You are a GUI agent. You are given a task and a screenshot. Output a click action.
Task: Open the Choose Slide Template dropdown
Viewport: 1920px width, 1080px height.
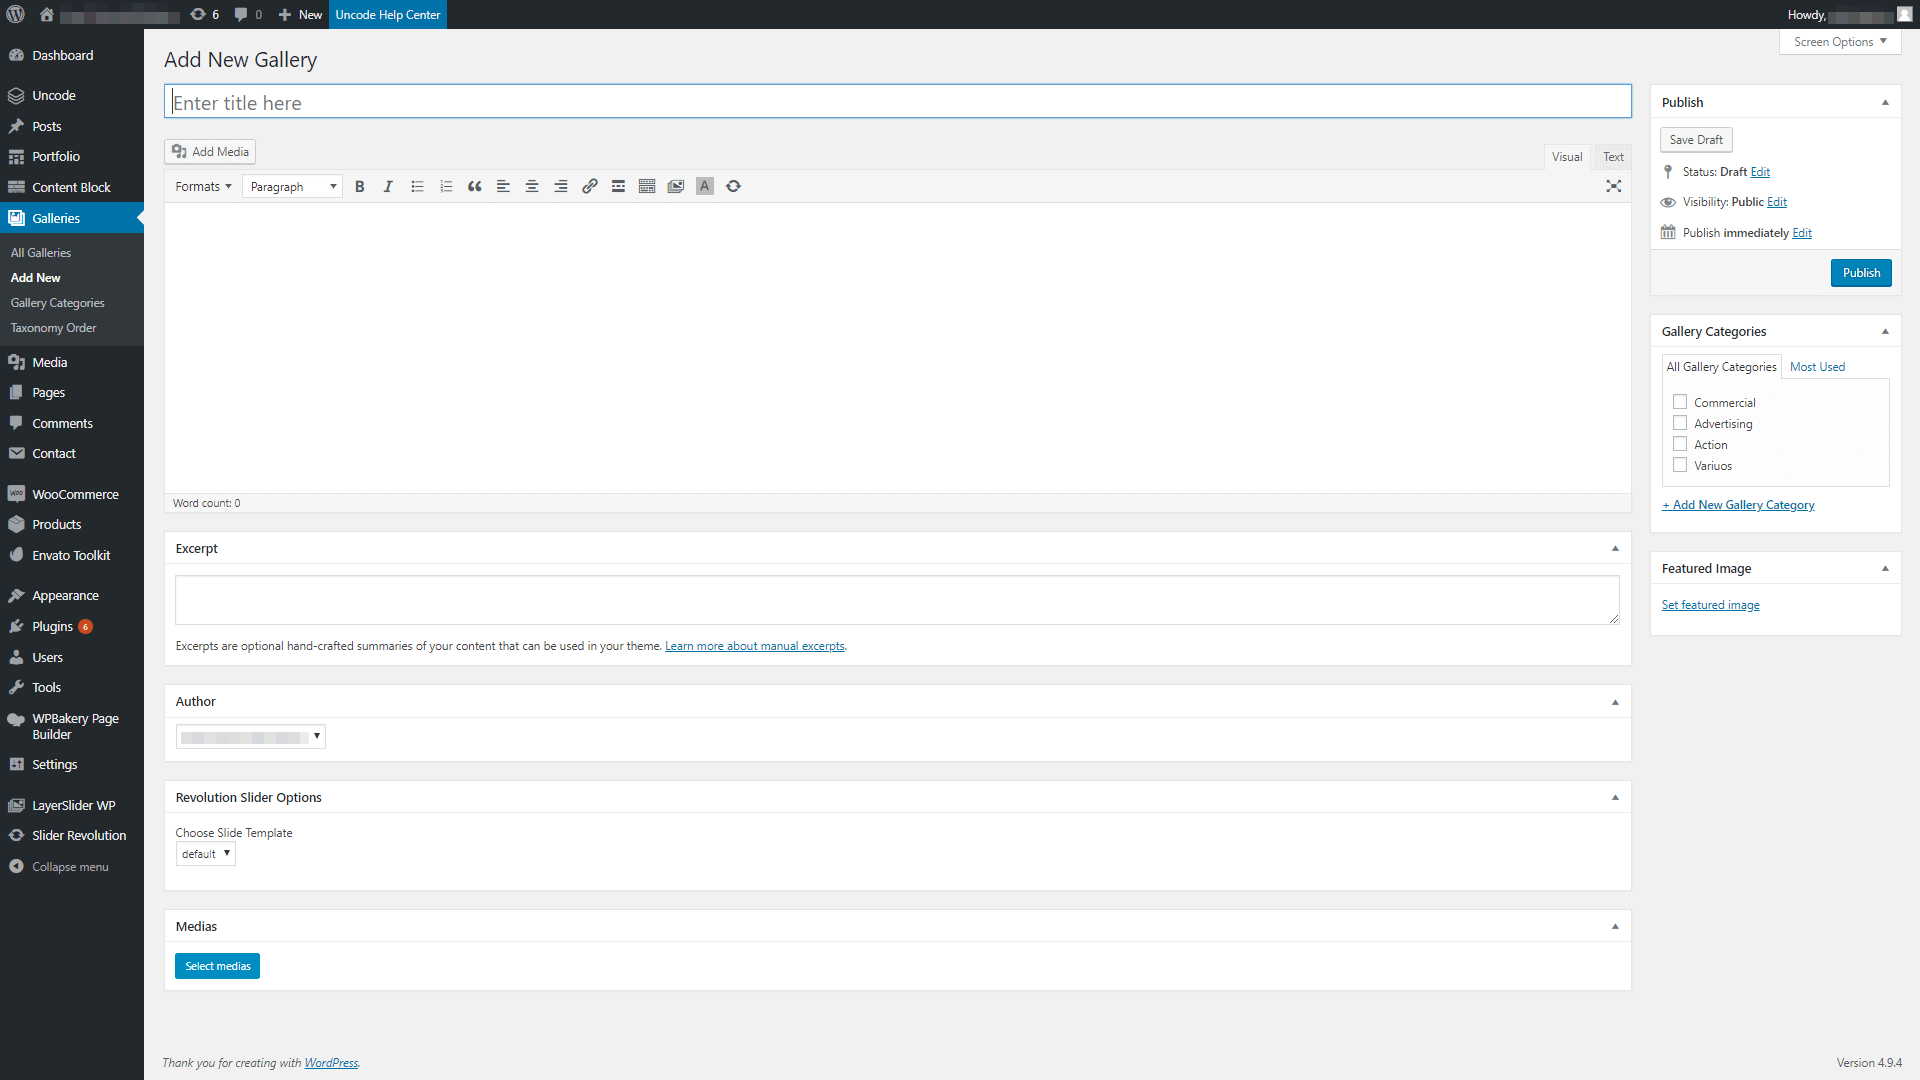tap(206, 854)
